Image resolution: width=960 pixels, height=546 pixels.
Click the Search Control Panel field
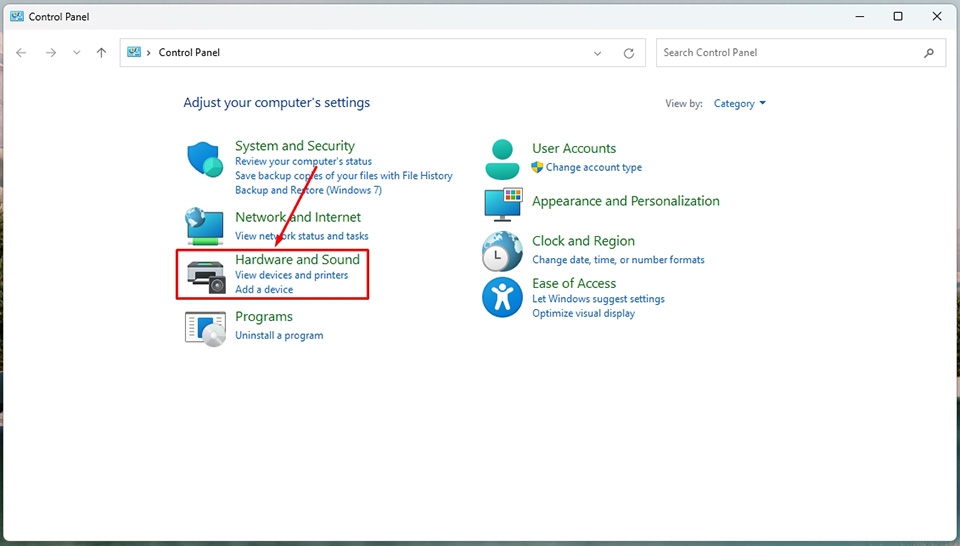point(801,53)
